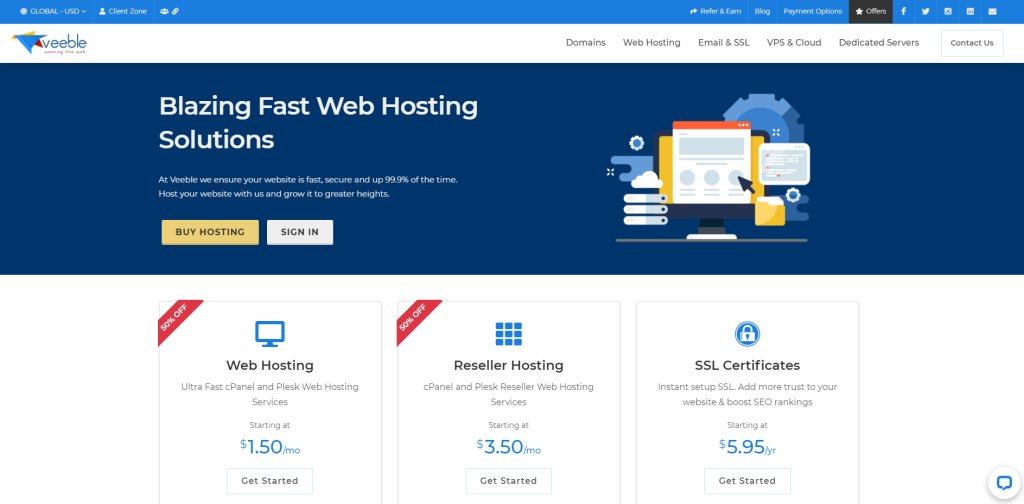Screen dimensions: 1024x504
Task: Click the group users icon in top bar
Action: pos(164,12)
